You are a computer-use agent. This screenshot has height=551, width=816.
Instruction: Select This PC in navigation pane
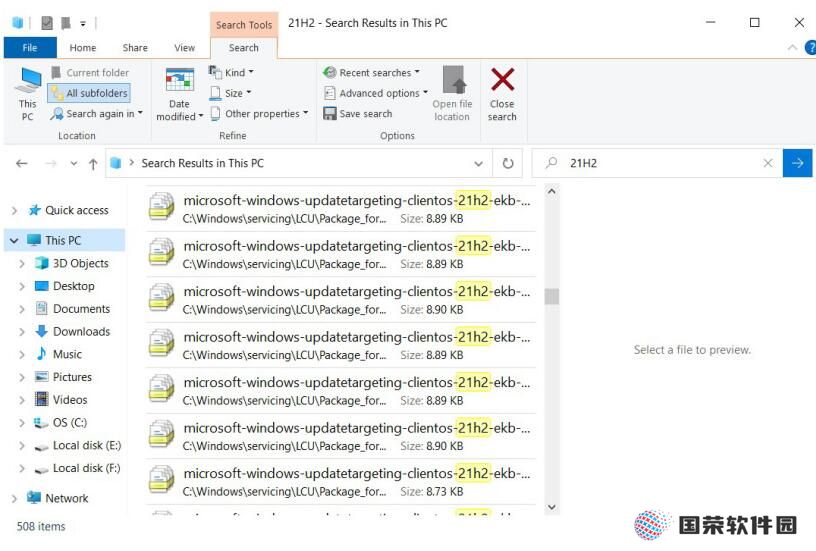(x=62, y=240)
